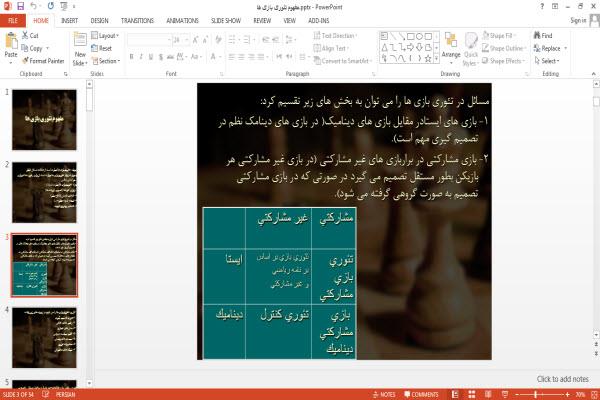The width and height of the screenshot is (600, 400).
Task: Open Ribbon Display Options
Action: pos(555,7)
